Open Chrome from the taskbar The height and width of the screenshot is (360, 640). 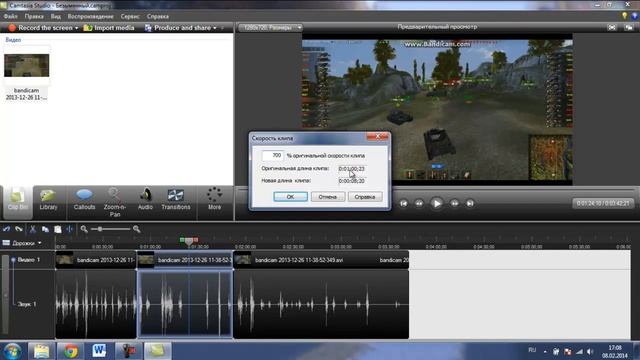click(x=70, y=351)
